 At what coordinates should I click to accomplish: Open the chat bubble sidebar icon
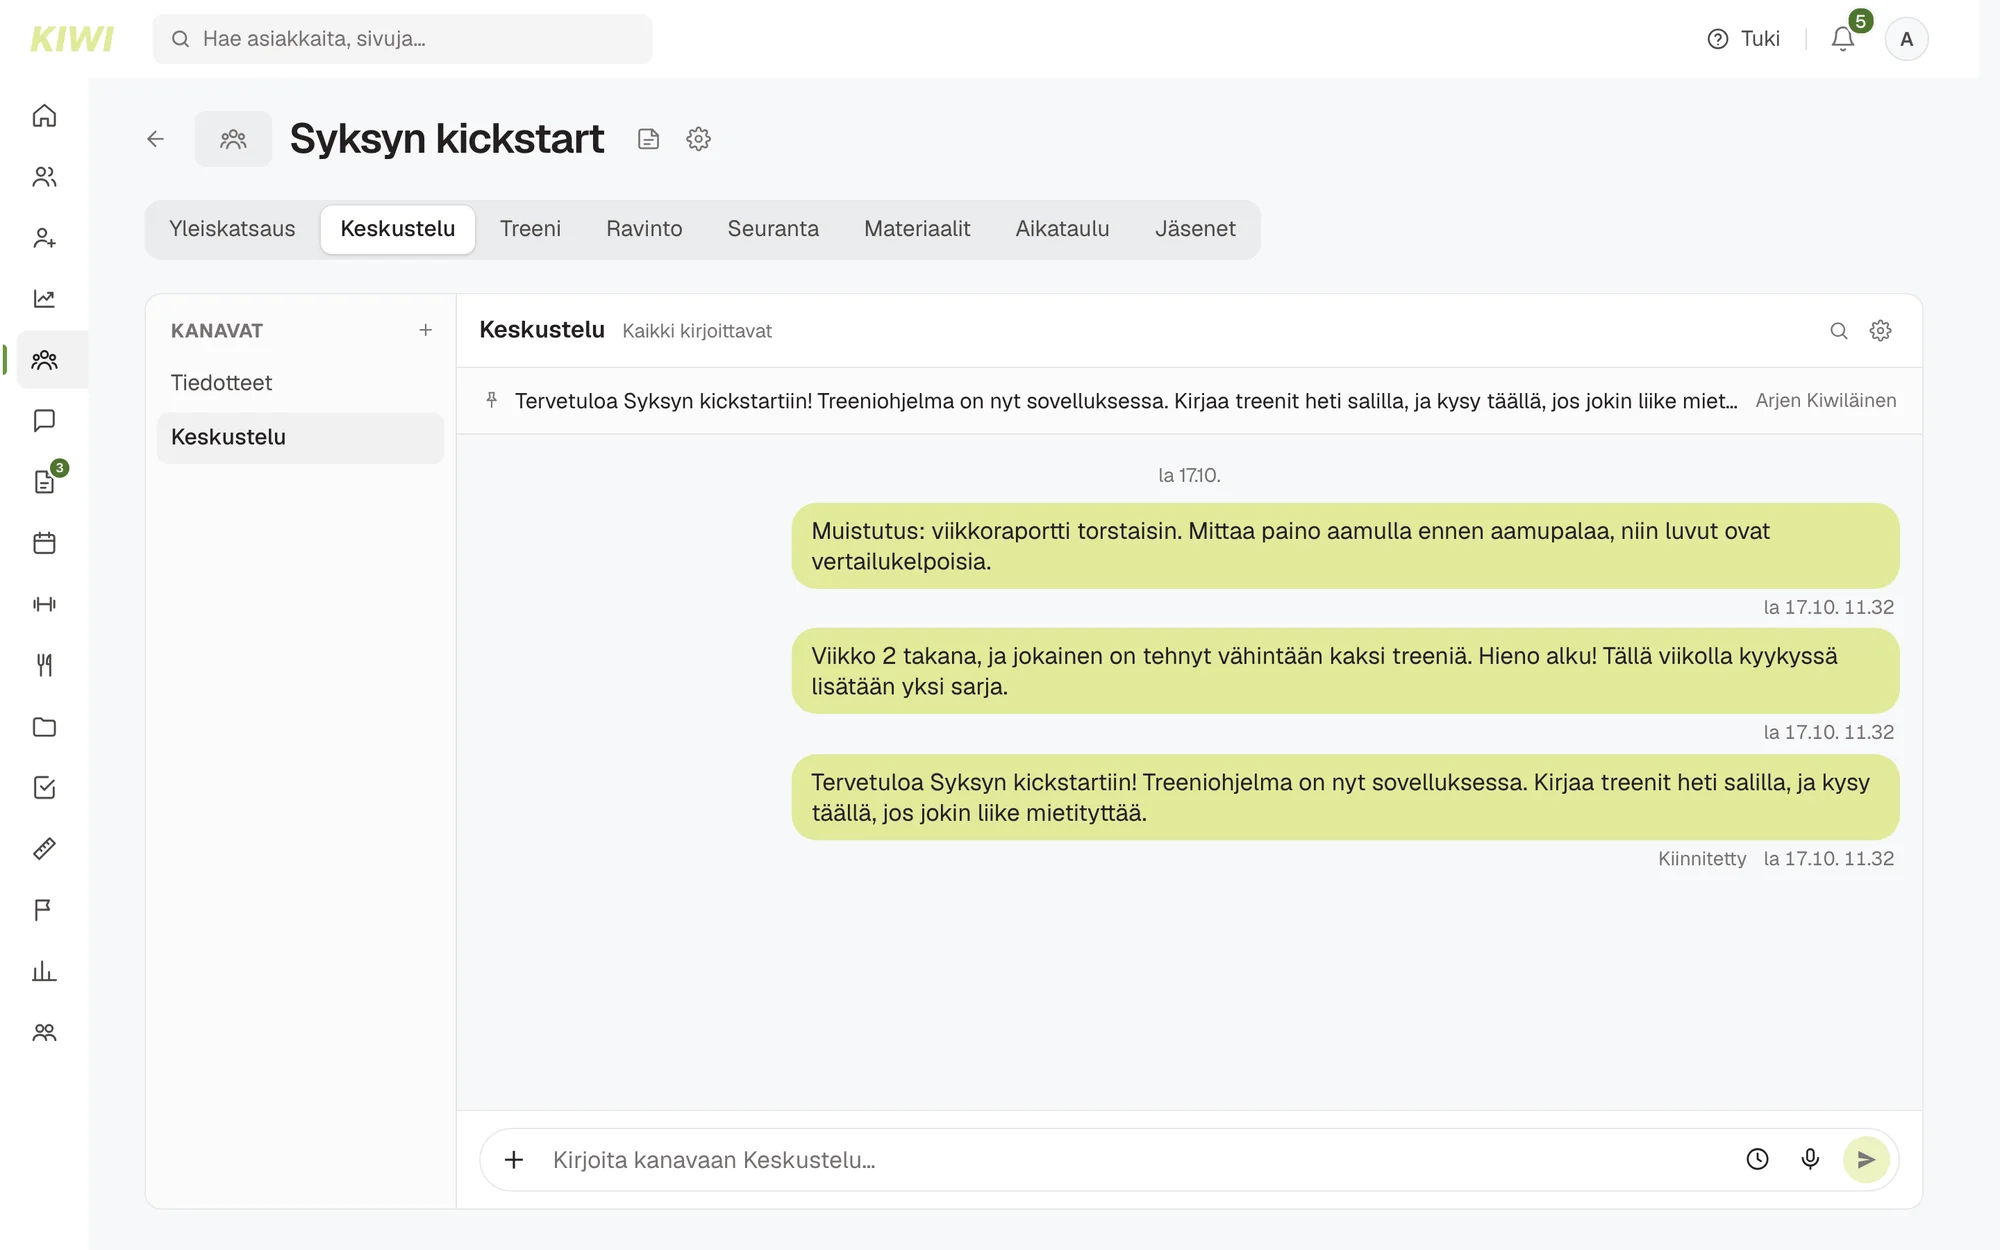(44, 421)
